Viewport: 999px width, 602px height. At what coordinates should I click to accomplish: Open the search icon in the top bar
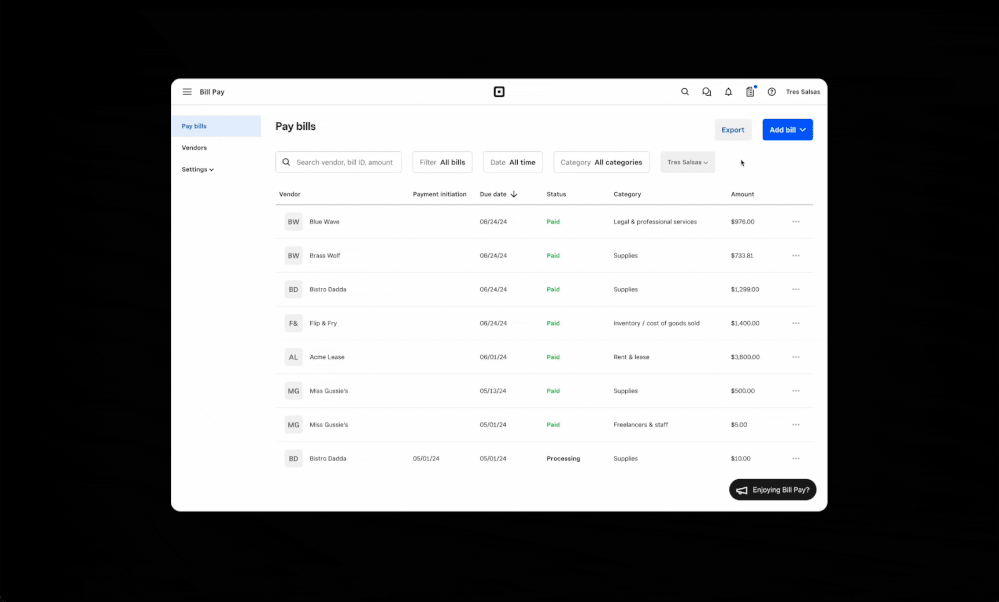tap(685, 91)
